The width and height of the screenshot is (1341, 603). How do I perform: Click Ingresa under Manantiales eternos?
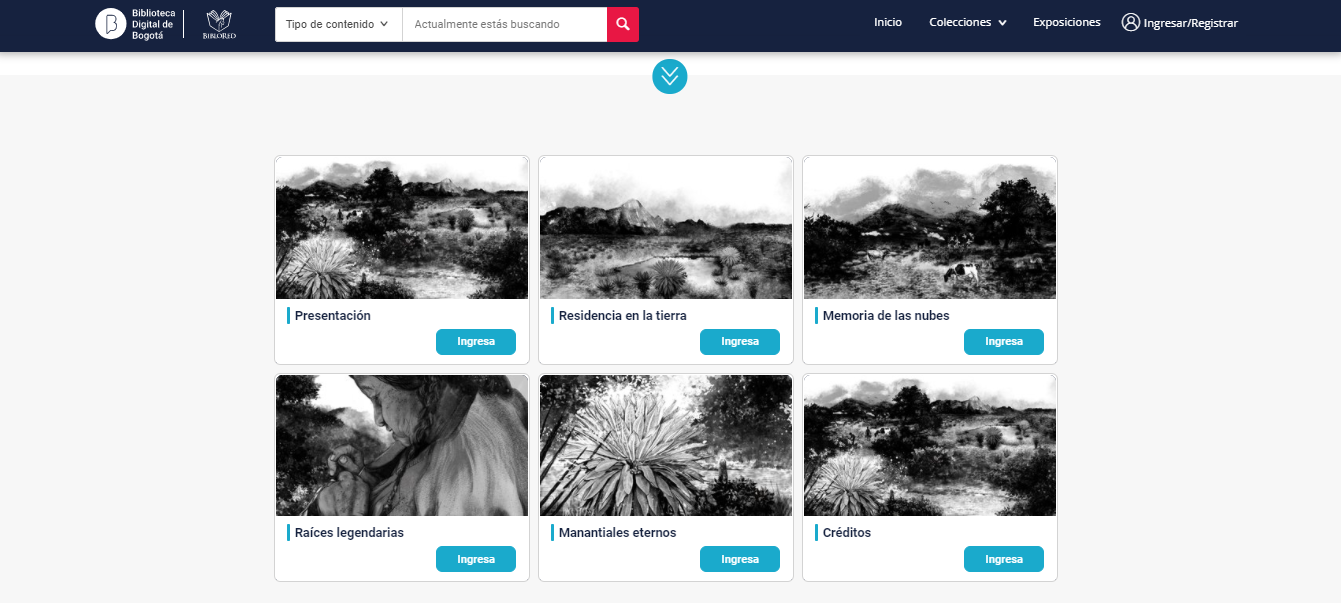(740, 559)
